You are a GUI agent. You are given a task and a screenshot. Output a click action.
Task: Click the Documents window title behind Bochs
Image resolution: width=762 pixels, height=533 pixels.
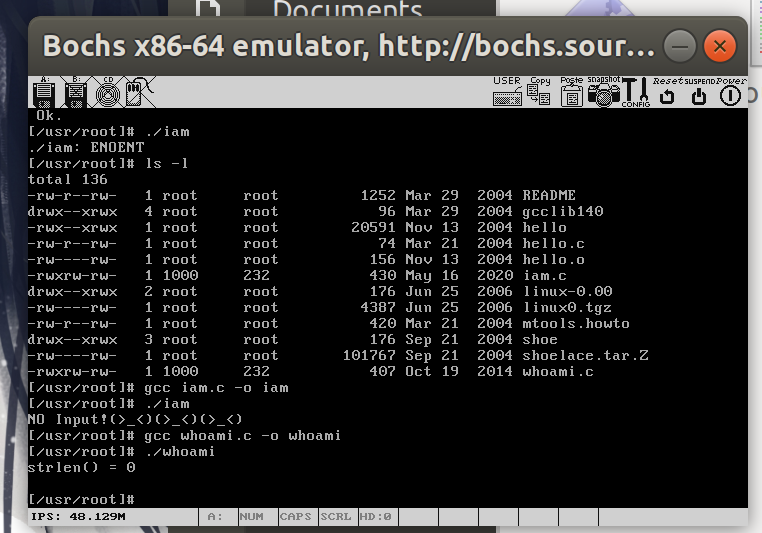[347, 9]
